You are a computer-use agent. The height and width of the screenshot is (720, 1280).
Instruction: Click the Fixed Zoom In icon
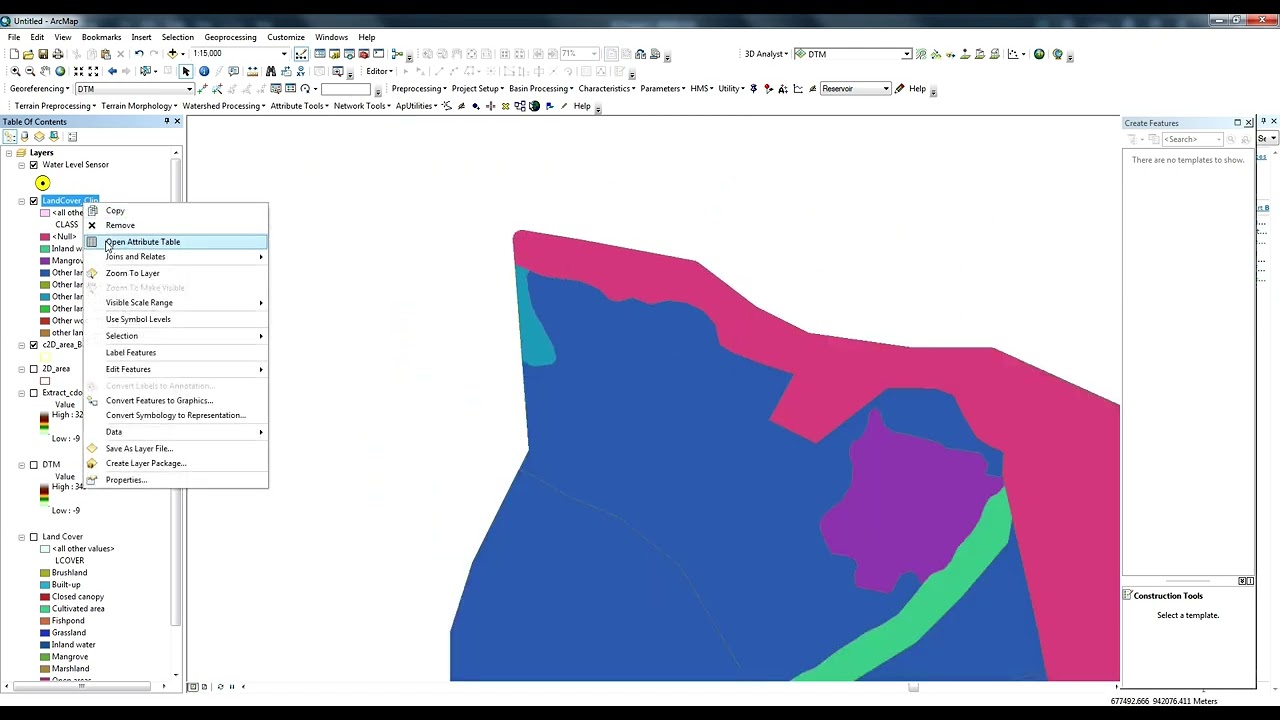click(79, 71)
